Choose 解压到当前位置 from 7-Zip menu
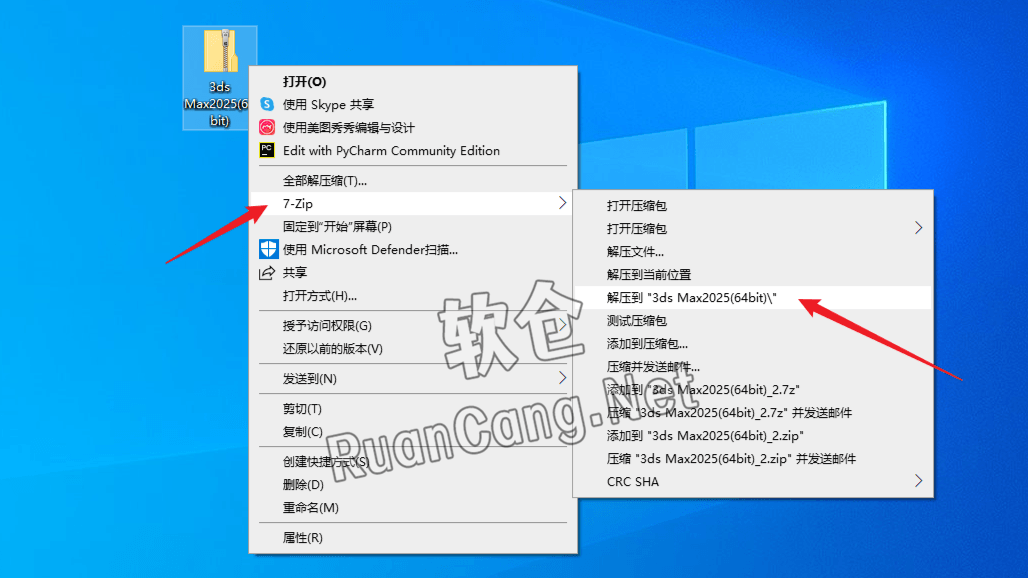 pos(649,274)
